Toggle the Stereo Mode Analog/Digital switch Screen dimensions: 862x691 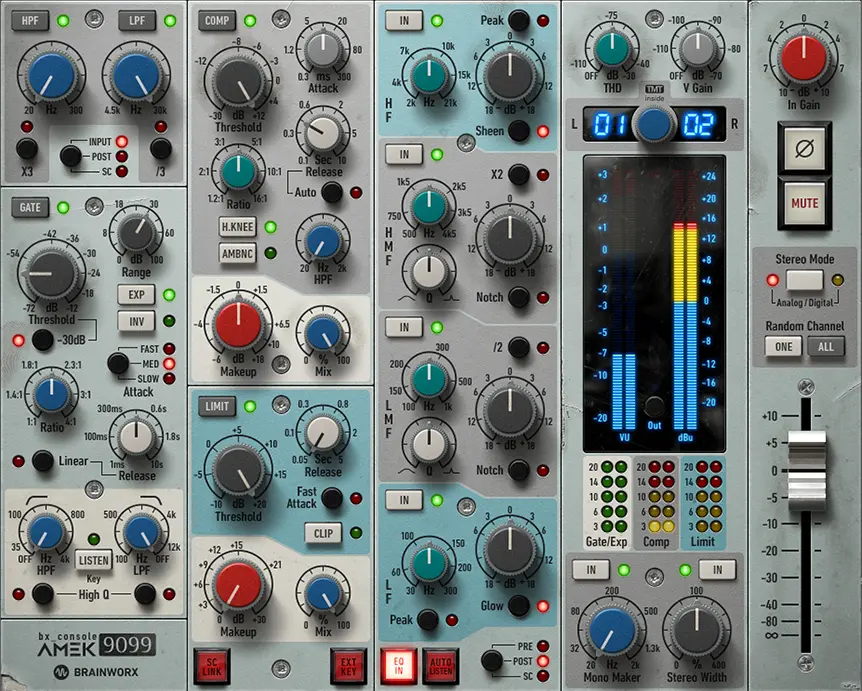coord(804,280)
